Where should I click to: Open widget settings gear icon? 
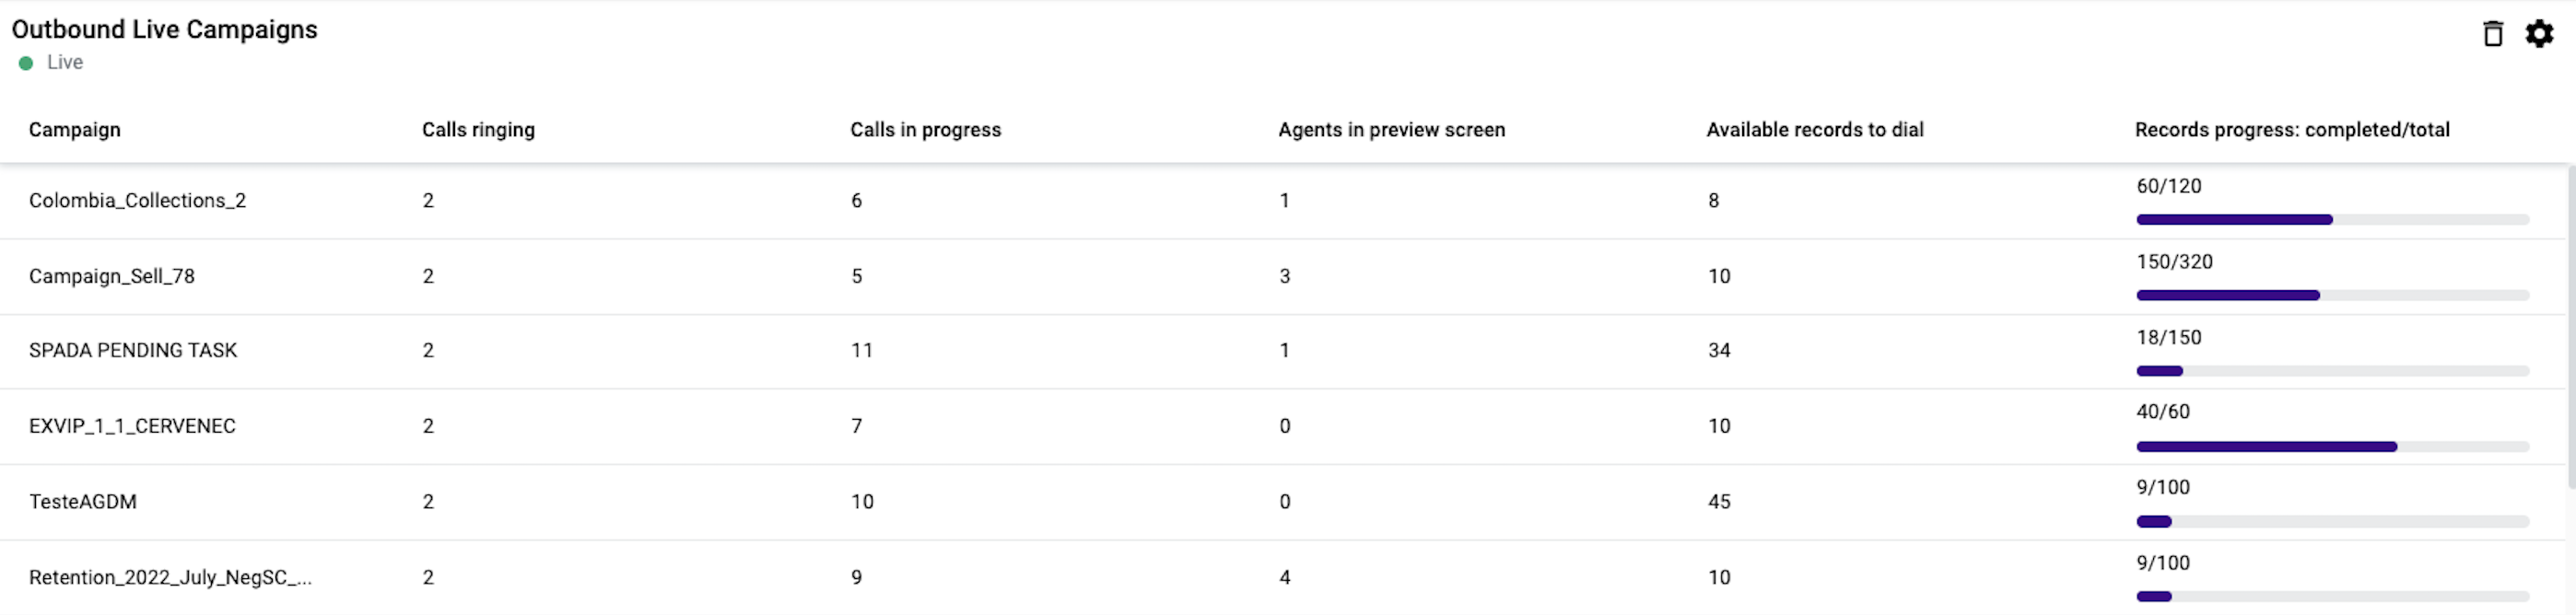(x=2539, y=34)
